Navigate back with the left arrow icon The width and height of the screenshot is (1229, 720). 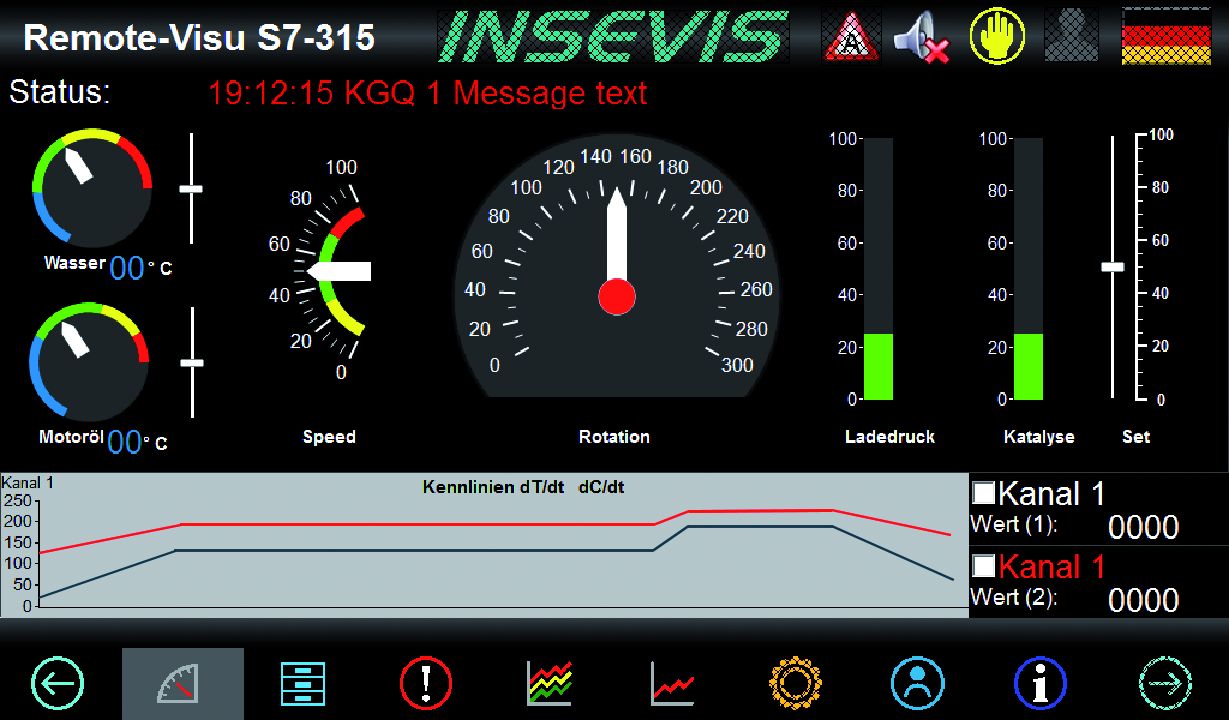[59, 681]
